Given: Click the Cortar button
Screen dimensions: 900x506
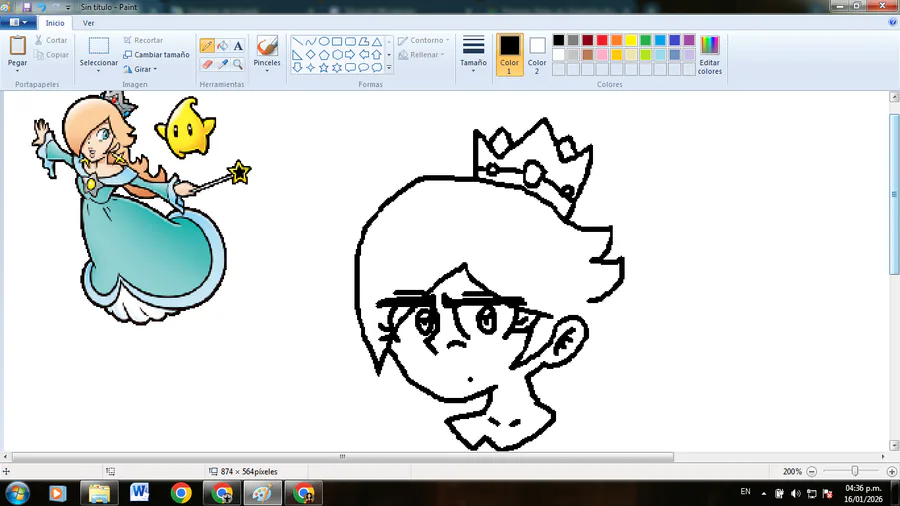Looking at the screenshot, I should [51, 40].
